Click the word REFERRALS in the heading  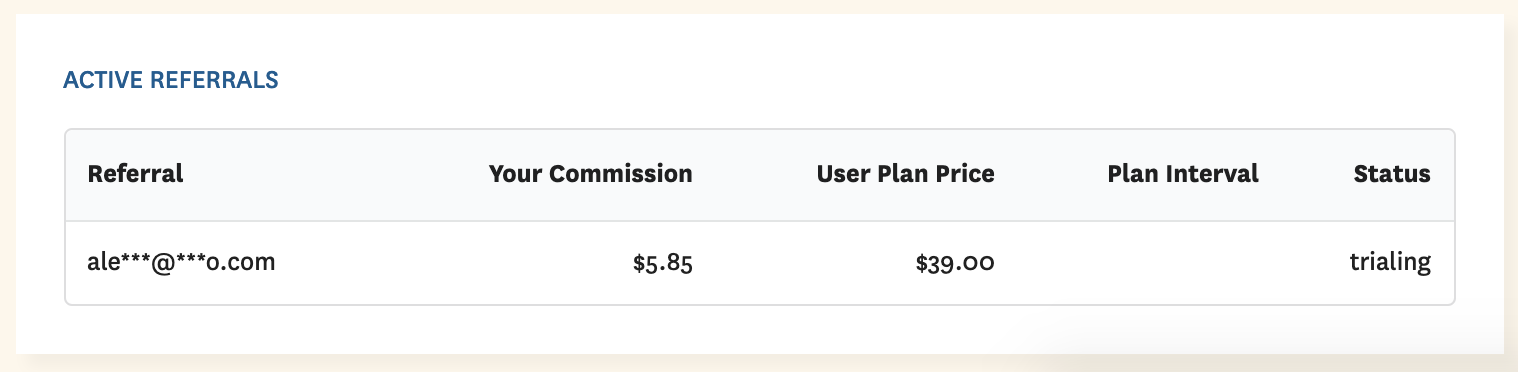click(x=214, y=81)
